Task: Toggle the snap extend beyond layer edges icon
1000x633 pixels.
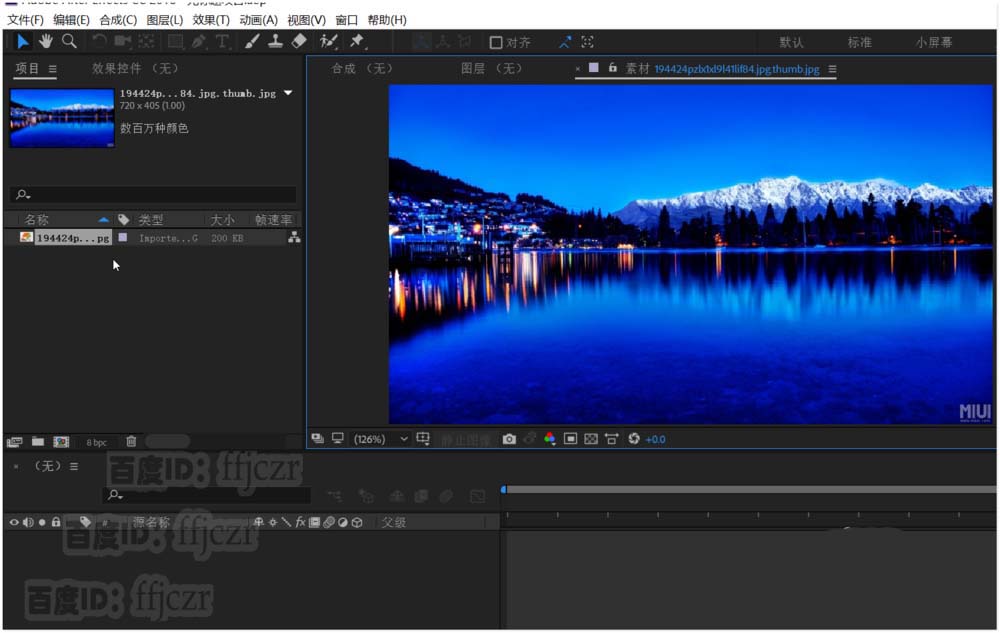Action: [x=587, y=42]
